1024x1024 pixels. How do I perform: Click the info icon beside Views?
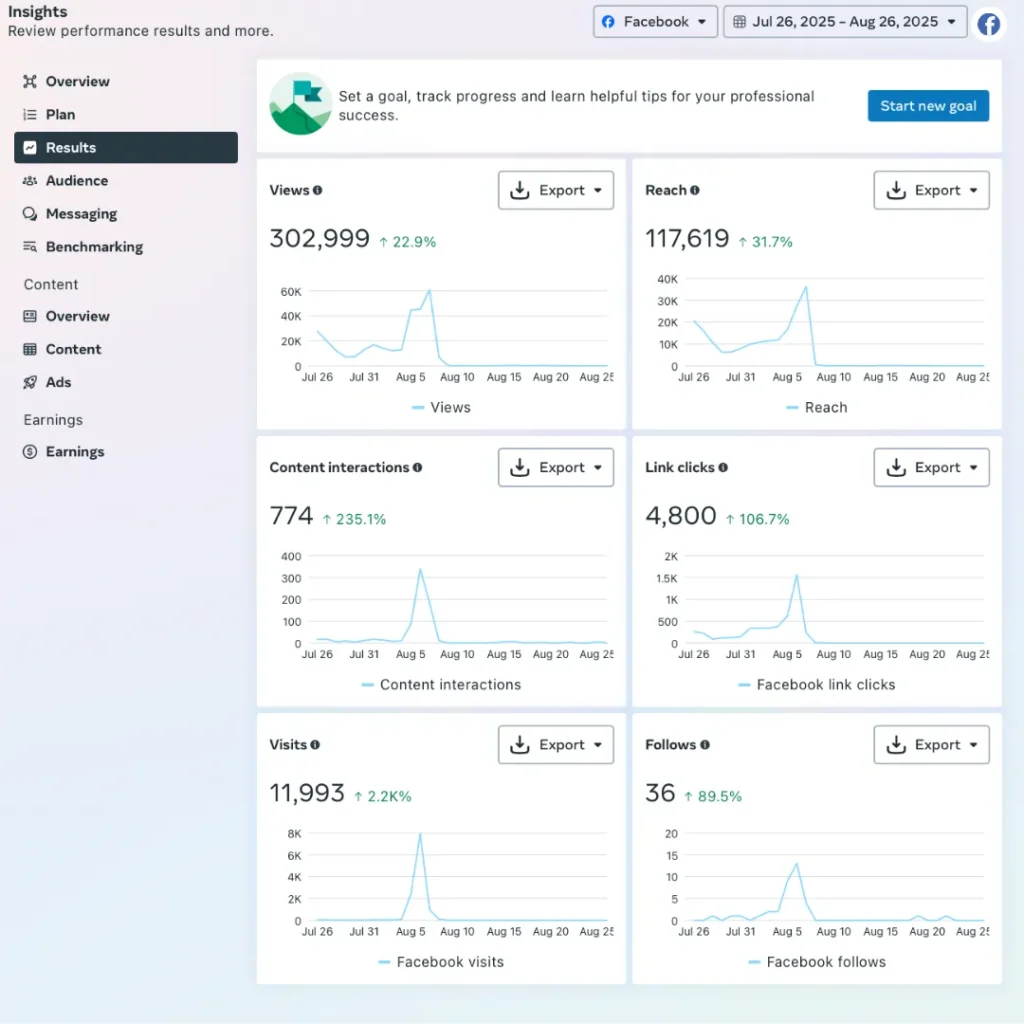pyautogui.click(x=318, y=190)
